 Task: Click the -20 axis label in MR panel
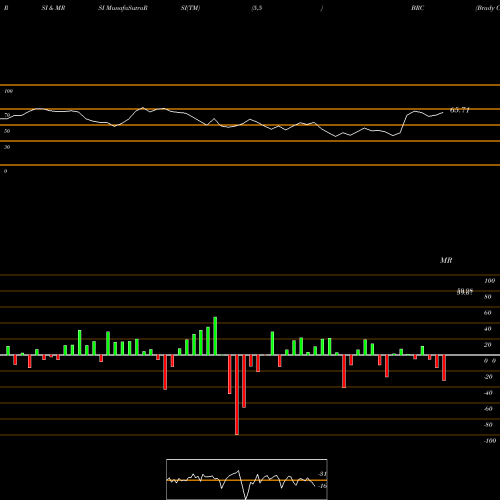488,377
